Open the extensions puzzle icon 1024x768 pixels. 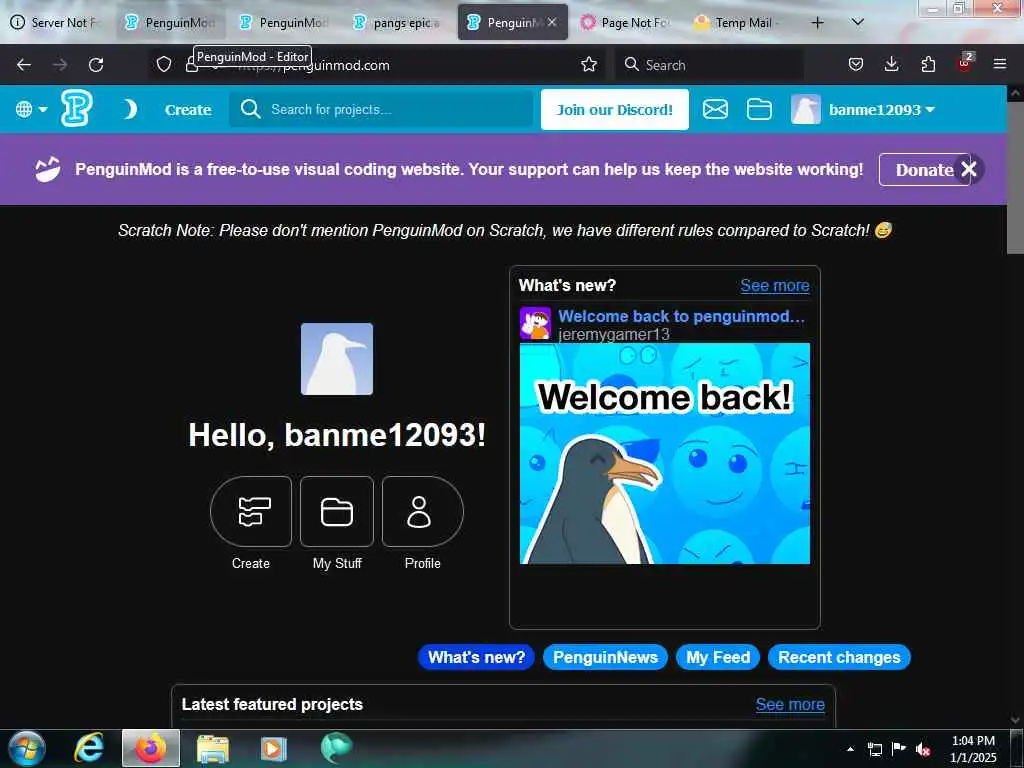coord(928,64)
